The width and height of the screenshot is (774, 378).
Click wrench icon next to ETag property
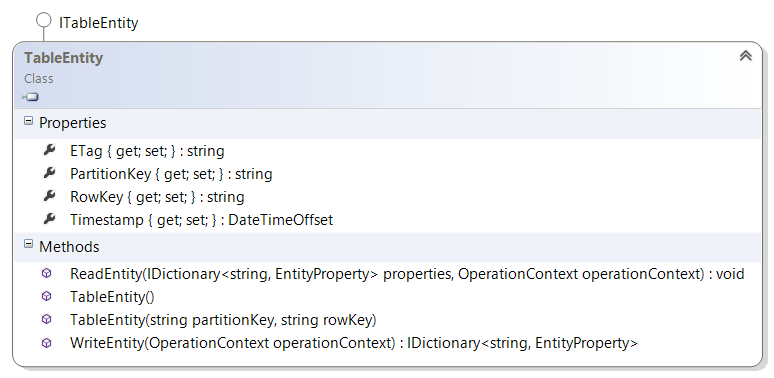coord(49,150)
